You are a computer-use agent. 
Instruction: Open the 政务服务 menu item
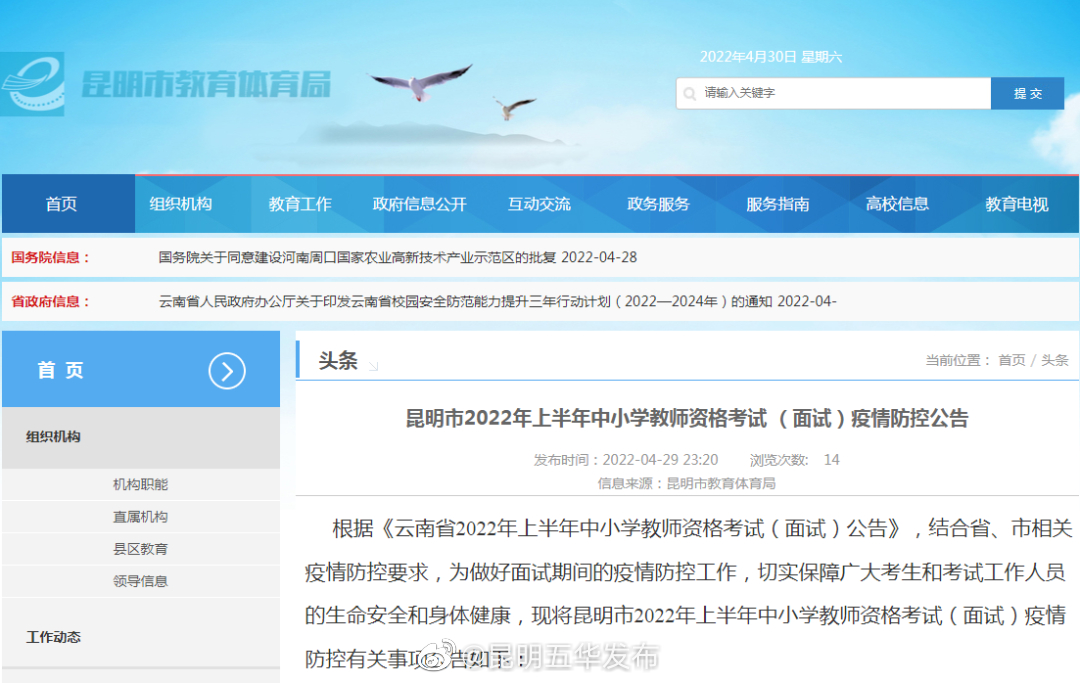tap(657, 203)
